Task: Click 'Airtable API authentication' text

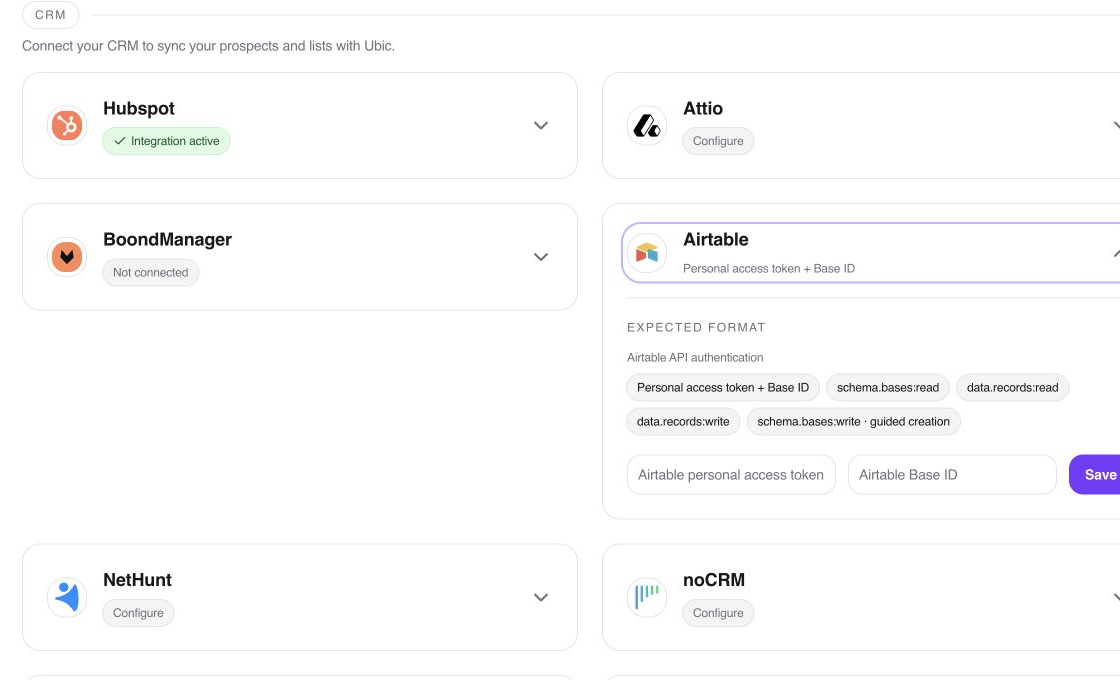Action: coord(695,358)
